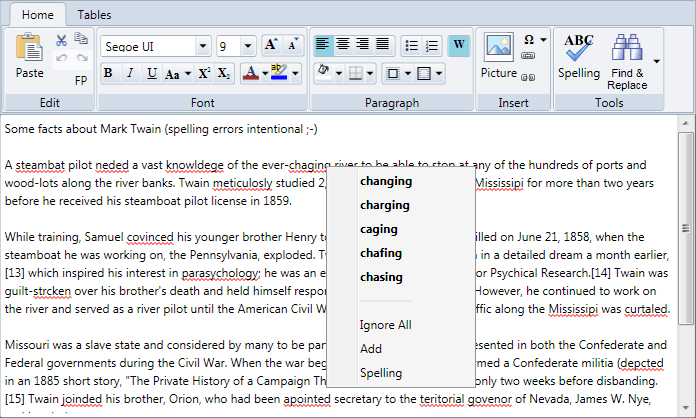This screenshot has width=696, height=418.
Task: Click the insert hyperlink chain icon
Action: [x=528, y=55]
